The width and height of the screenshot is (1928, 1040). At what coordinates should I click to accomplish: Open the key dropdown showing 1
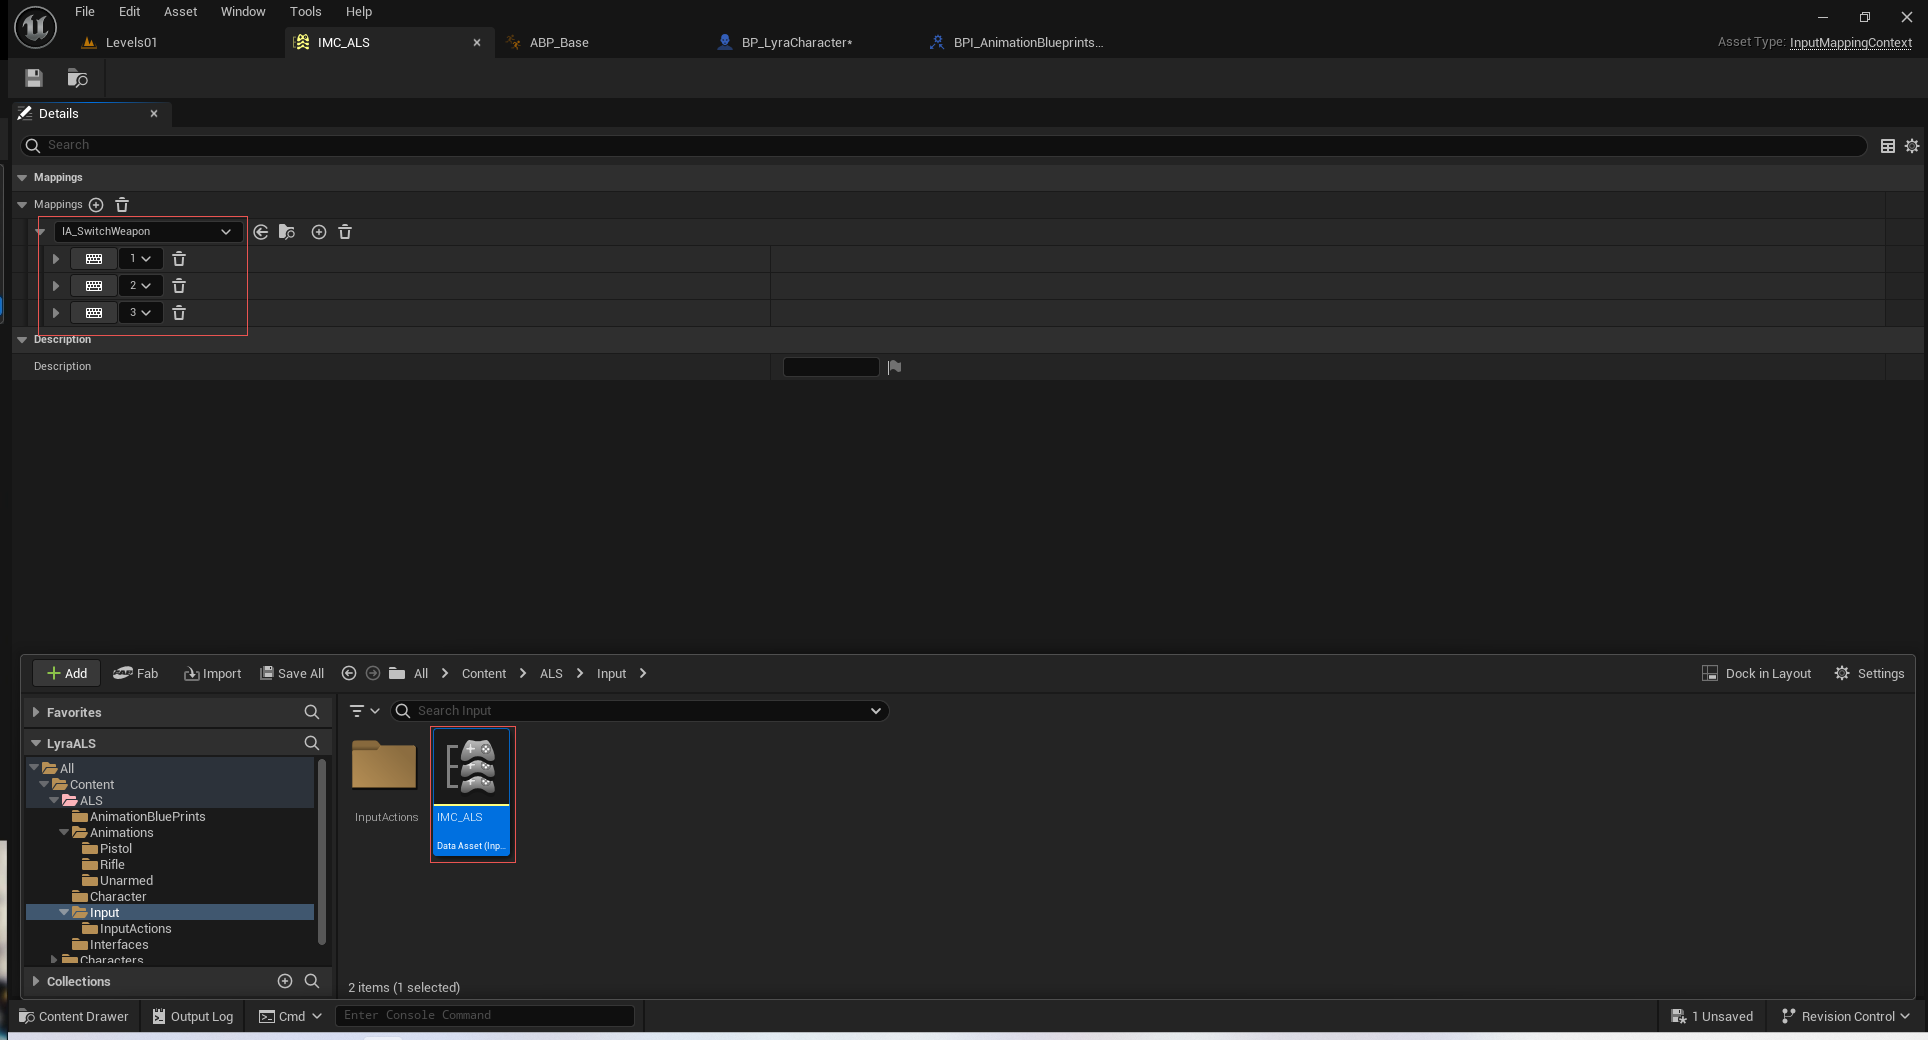140,259
